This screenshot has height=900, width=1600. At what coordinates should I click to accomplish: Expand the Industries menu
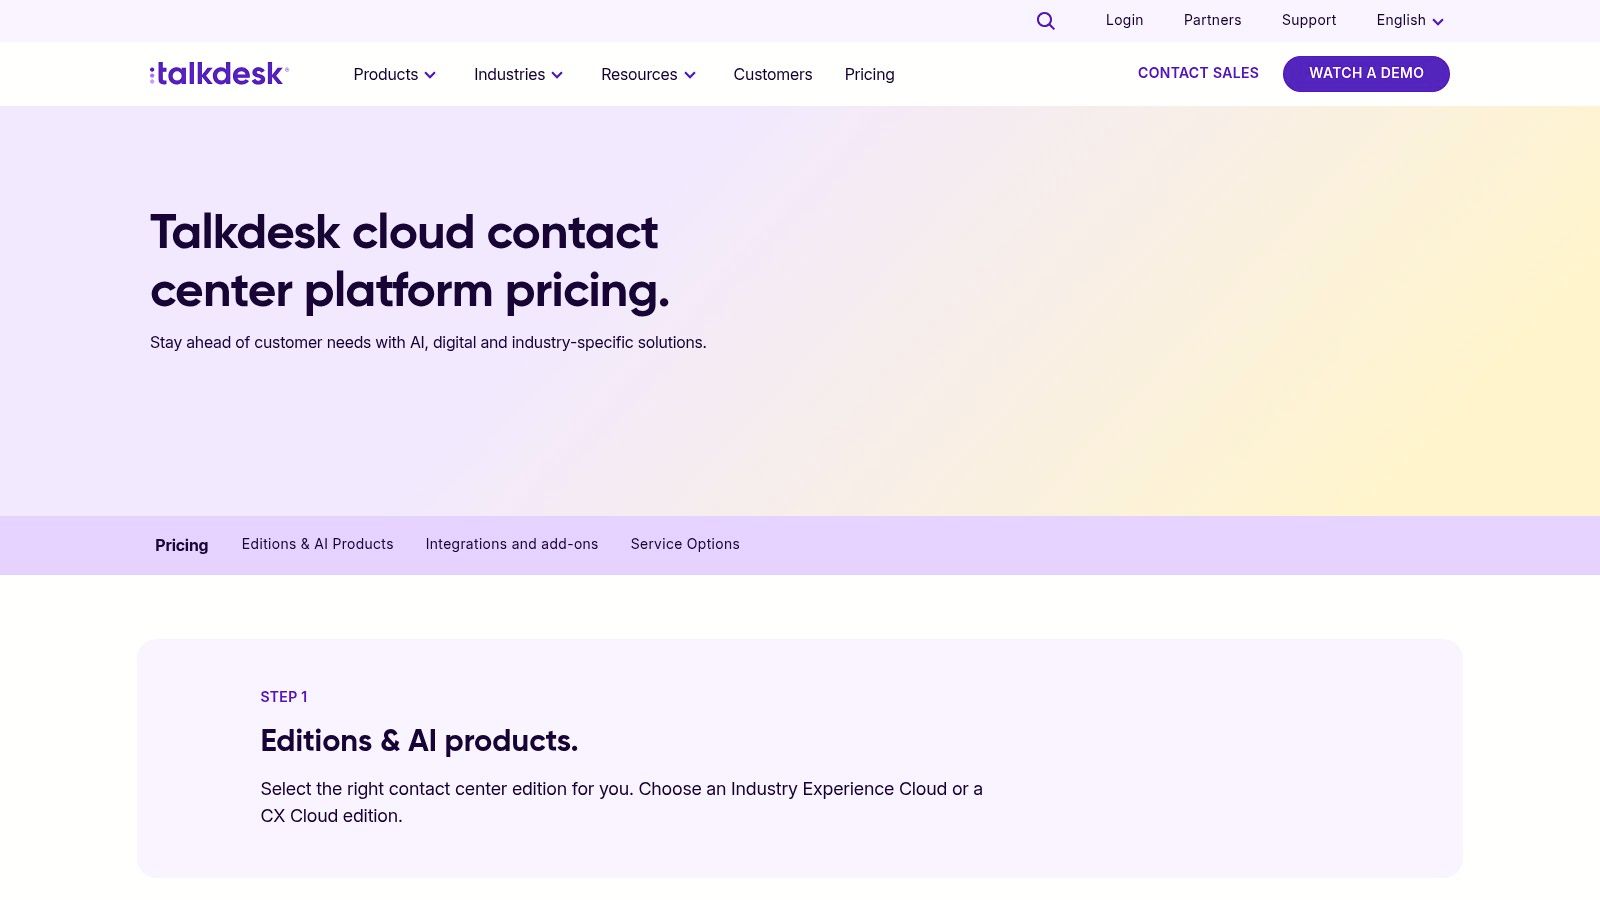point(510,74)
